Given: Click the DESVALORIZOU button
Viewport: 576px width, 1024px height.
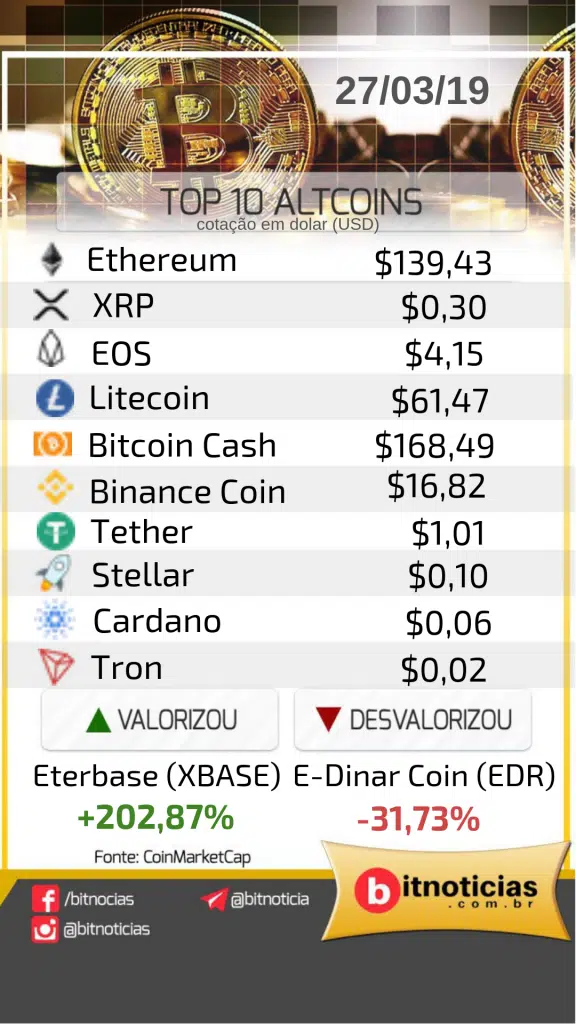Looking at the screenshot, I should coord(413,720).
